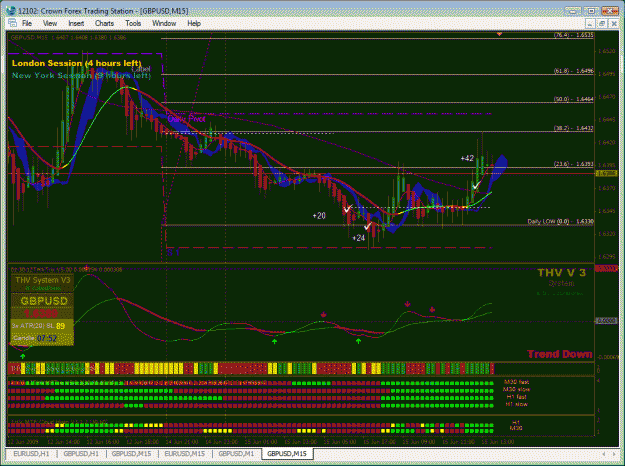
Task: Click the '+24' pips label
Action: tap(359, 238)
